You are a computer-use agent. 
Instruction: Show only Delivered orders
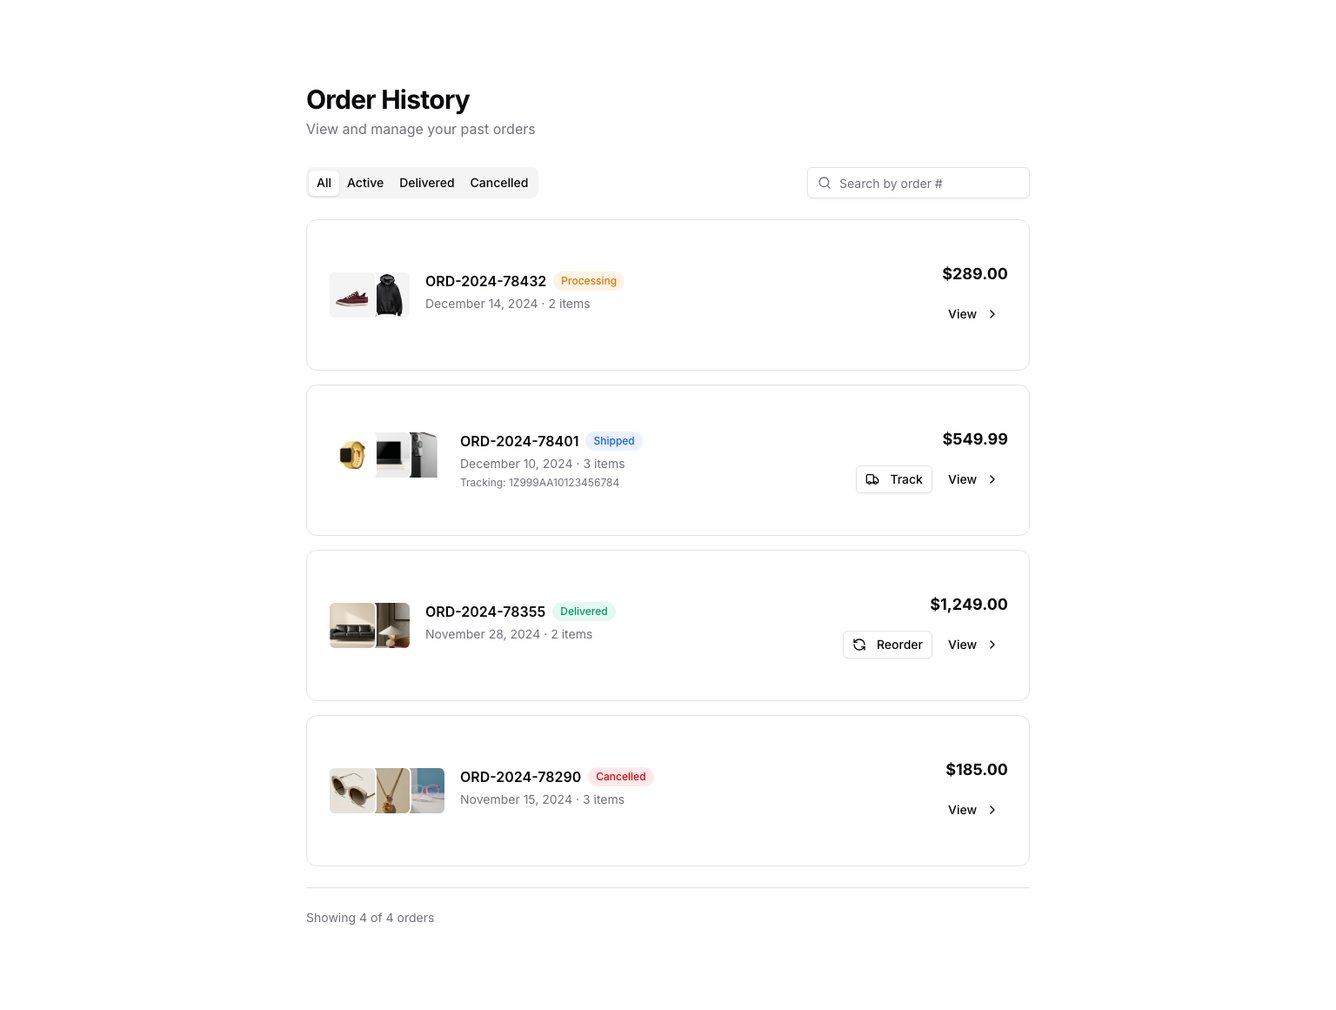click(427, 183)
